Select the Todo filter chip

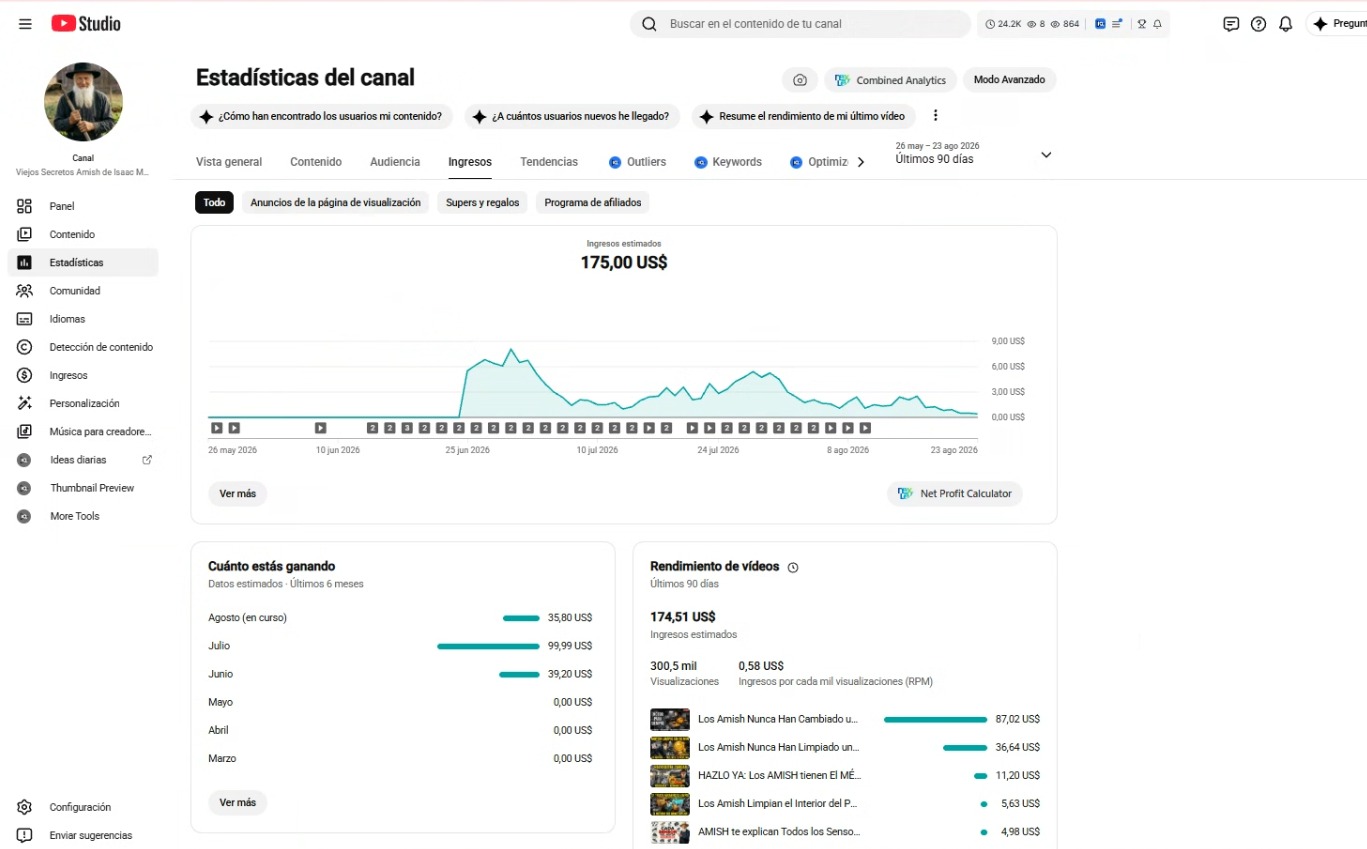[214, 202]
